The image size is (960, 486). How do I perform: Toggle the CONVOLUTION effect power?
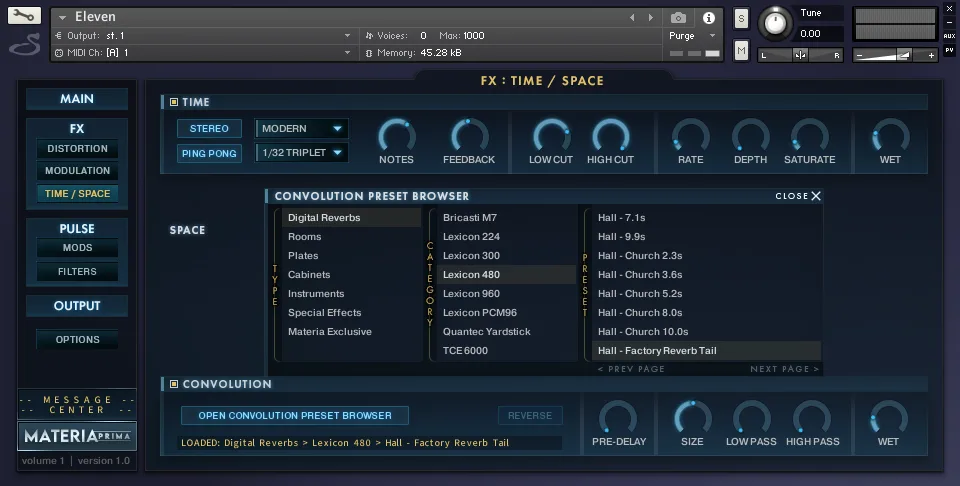coord(174,384)
